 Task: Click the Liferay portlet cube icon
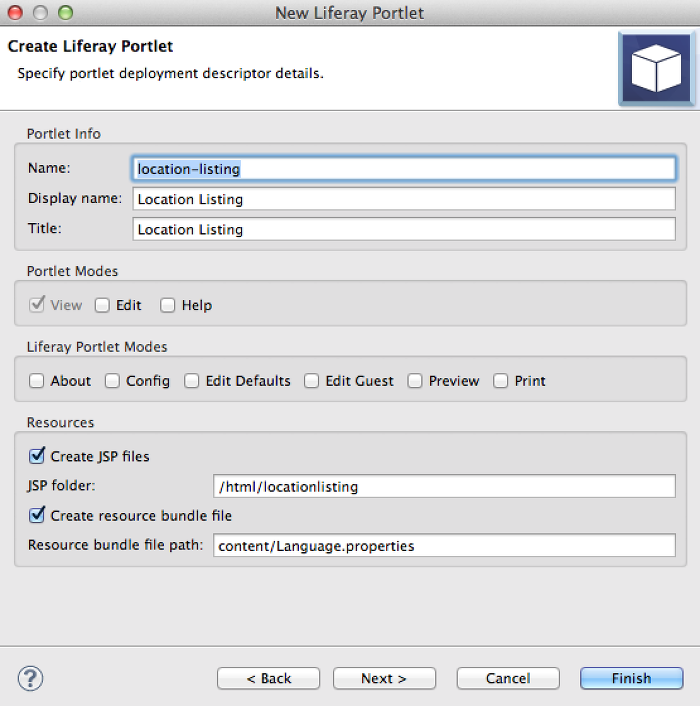click(x=656, y=68)
